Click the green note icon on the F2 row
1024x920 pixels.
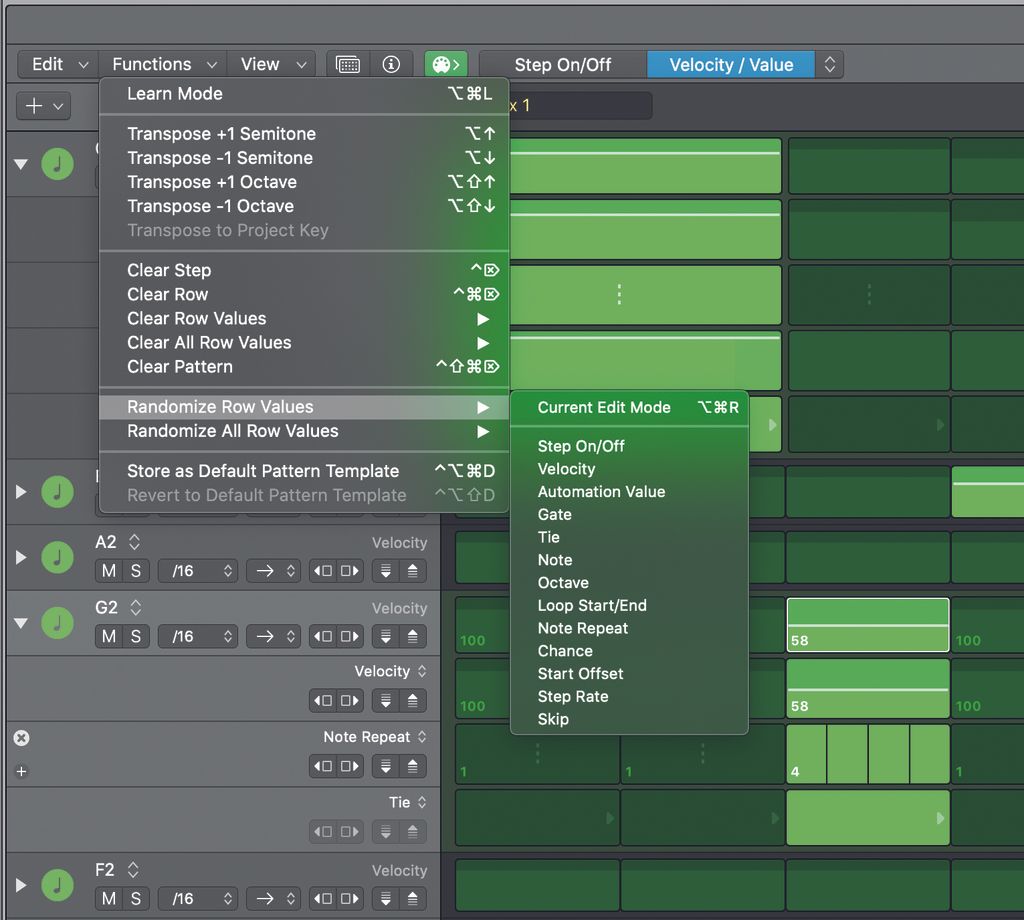point(55,885)
